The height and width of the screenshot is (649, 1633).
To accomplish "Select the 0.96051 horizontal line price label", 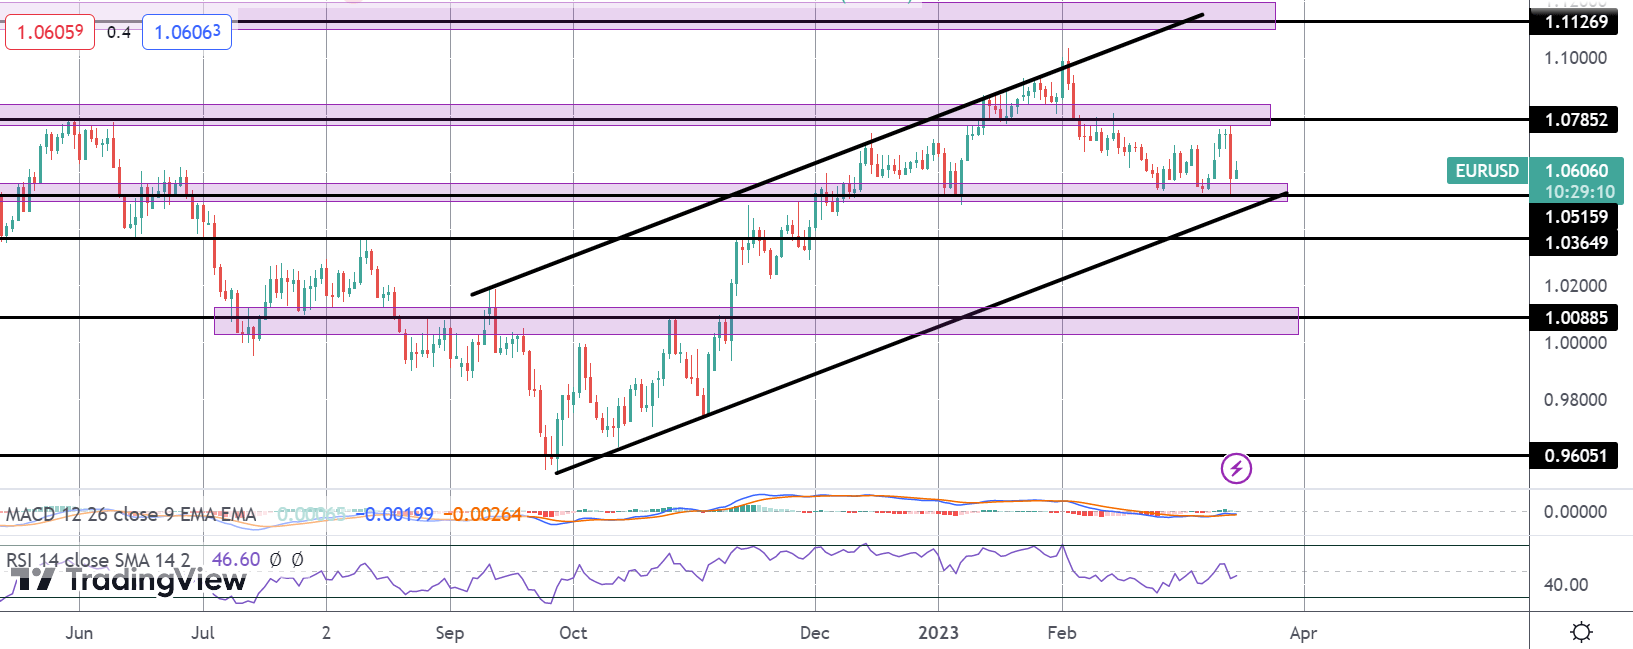I will (1576, 456).
